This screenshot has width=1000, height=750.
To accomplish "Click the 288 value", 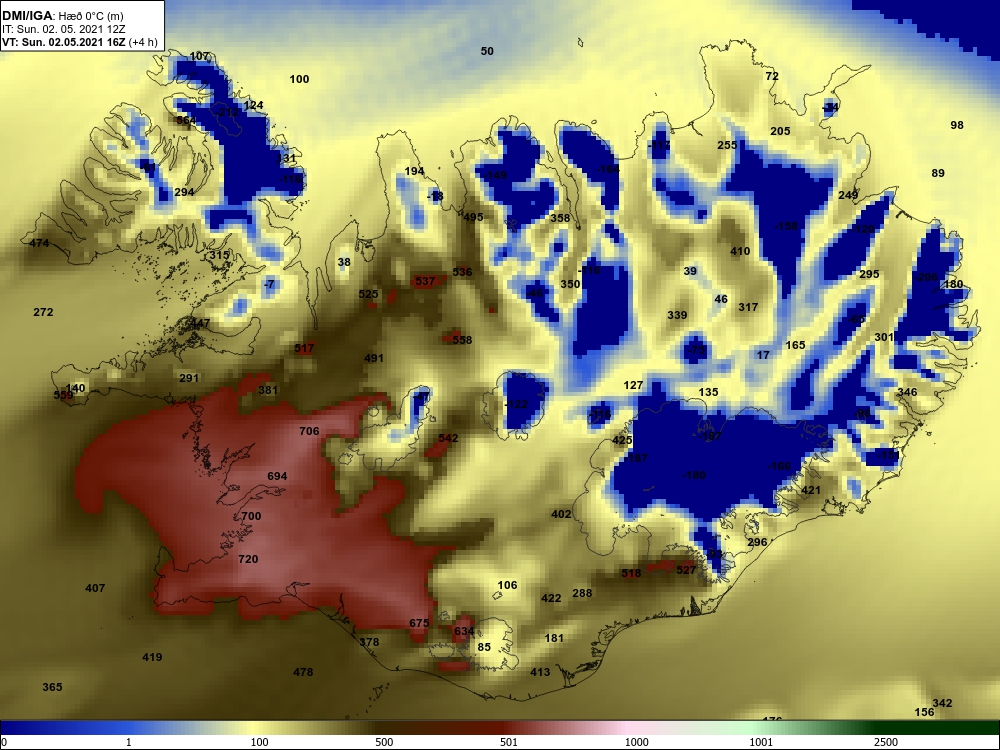I will 582,593.
